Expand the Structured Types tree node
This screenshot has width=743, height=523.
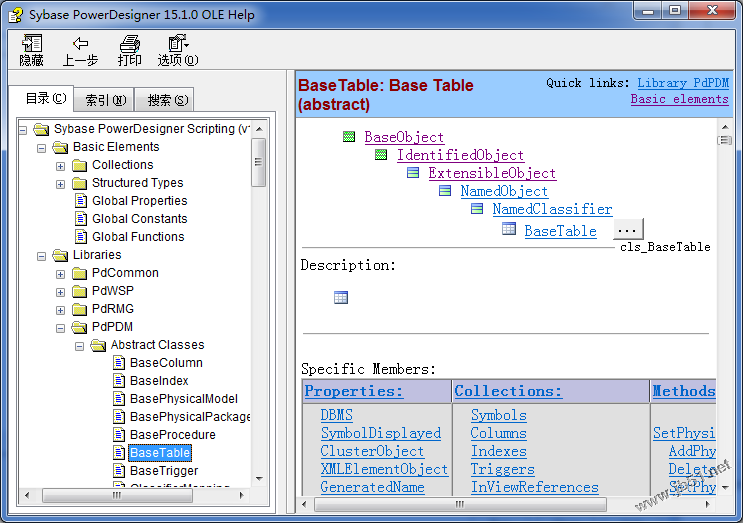(60, 184)
